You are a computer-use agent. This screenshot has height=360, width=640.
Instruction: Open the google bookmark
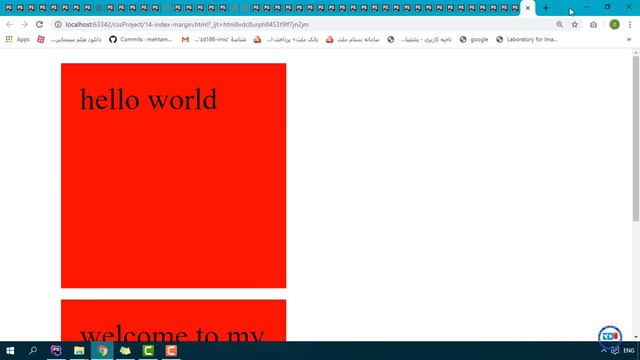point(474,40)
